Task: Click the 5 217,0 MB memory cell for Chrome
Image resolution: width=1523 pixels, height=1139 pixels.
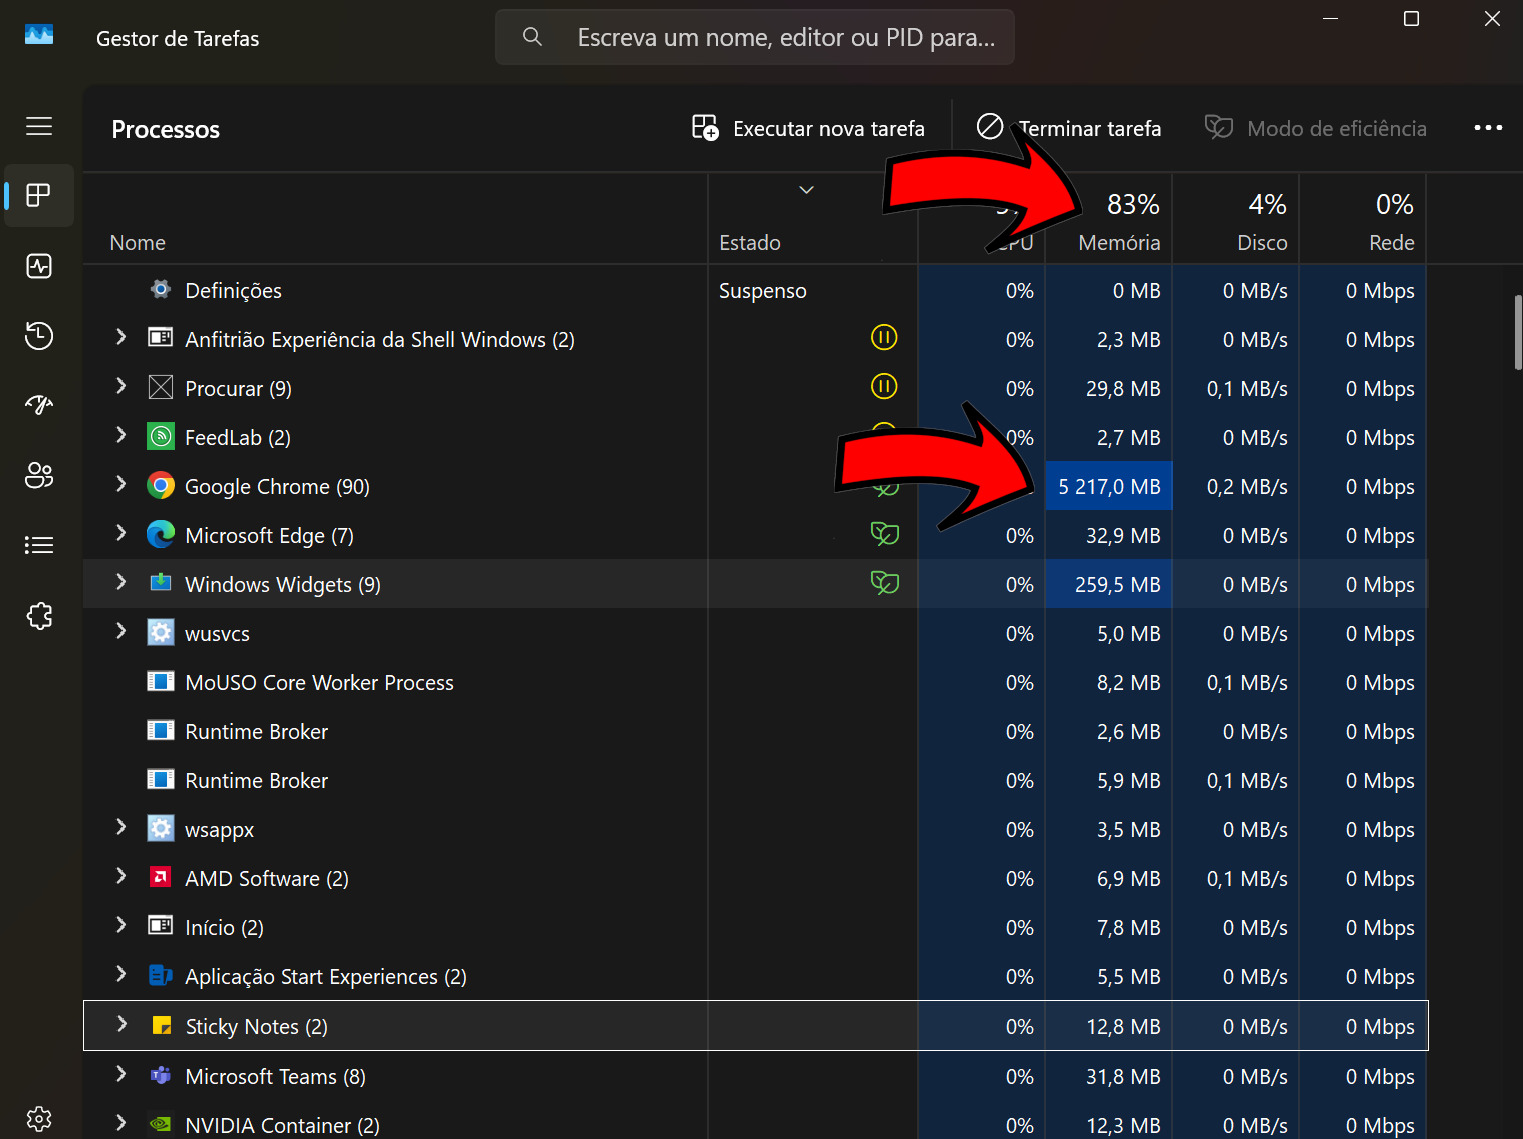Action: pos(1109,486)
